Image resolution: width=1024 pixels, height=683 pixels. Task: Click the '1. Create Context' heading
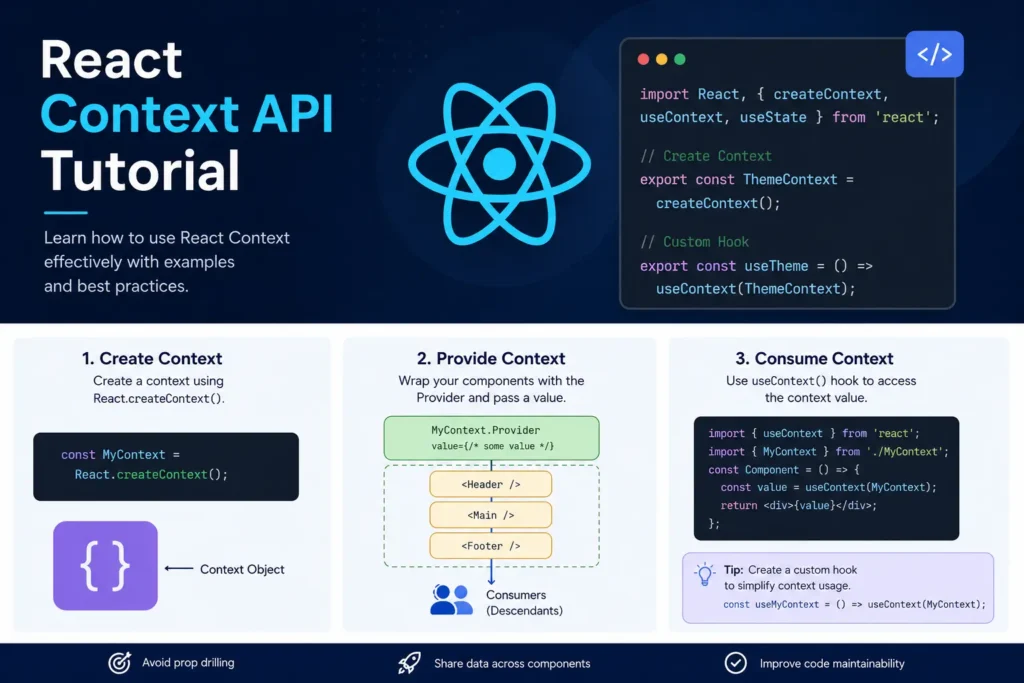click(x=152, y=358)
